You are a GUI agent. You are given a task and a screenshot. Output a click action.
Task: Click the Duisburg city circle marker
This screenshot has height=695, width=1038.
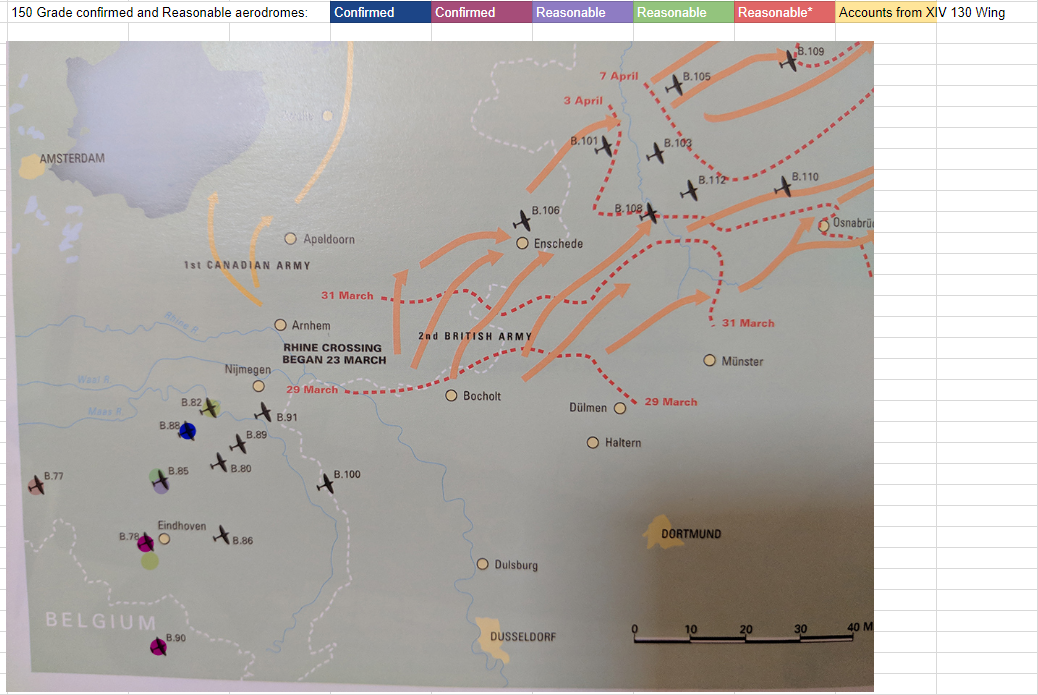(x=483, y=564)
